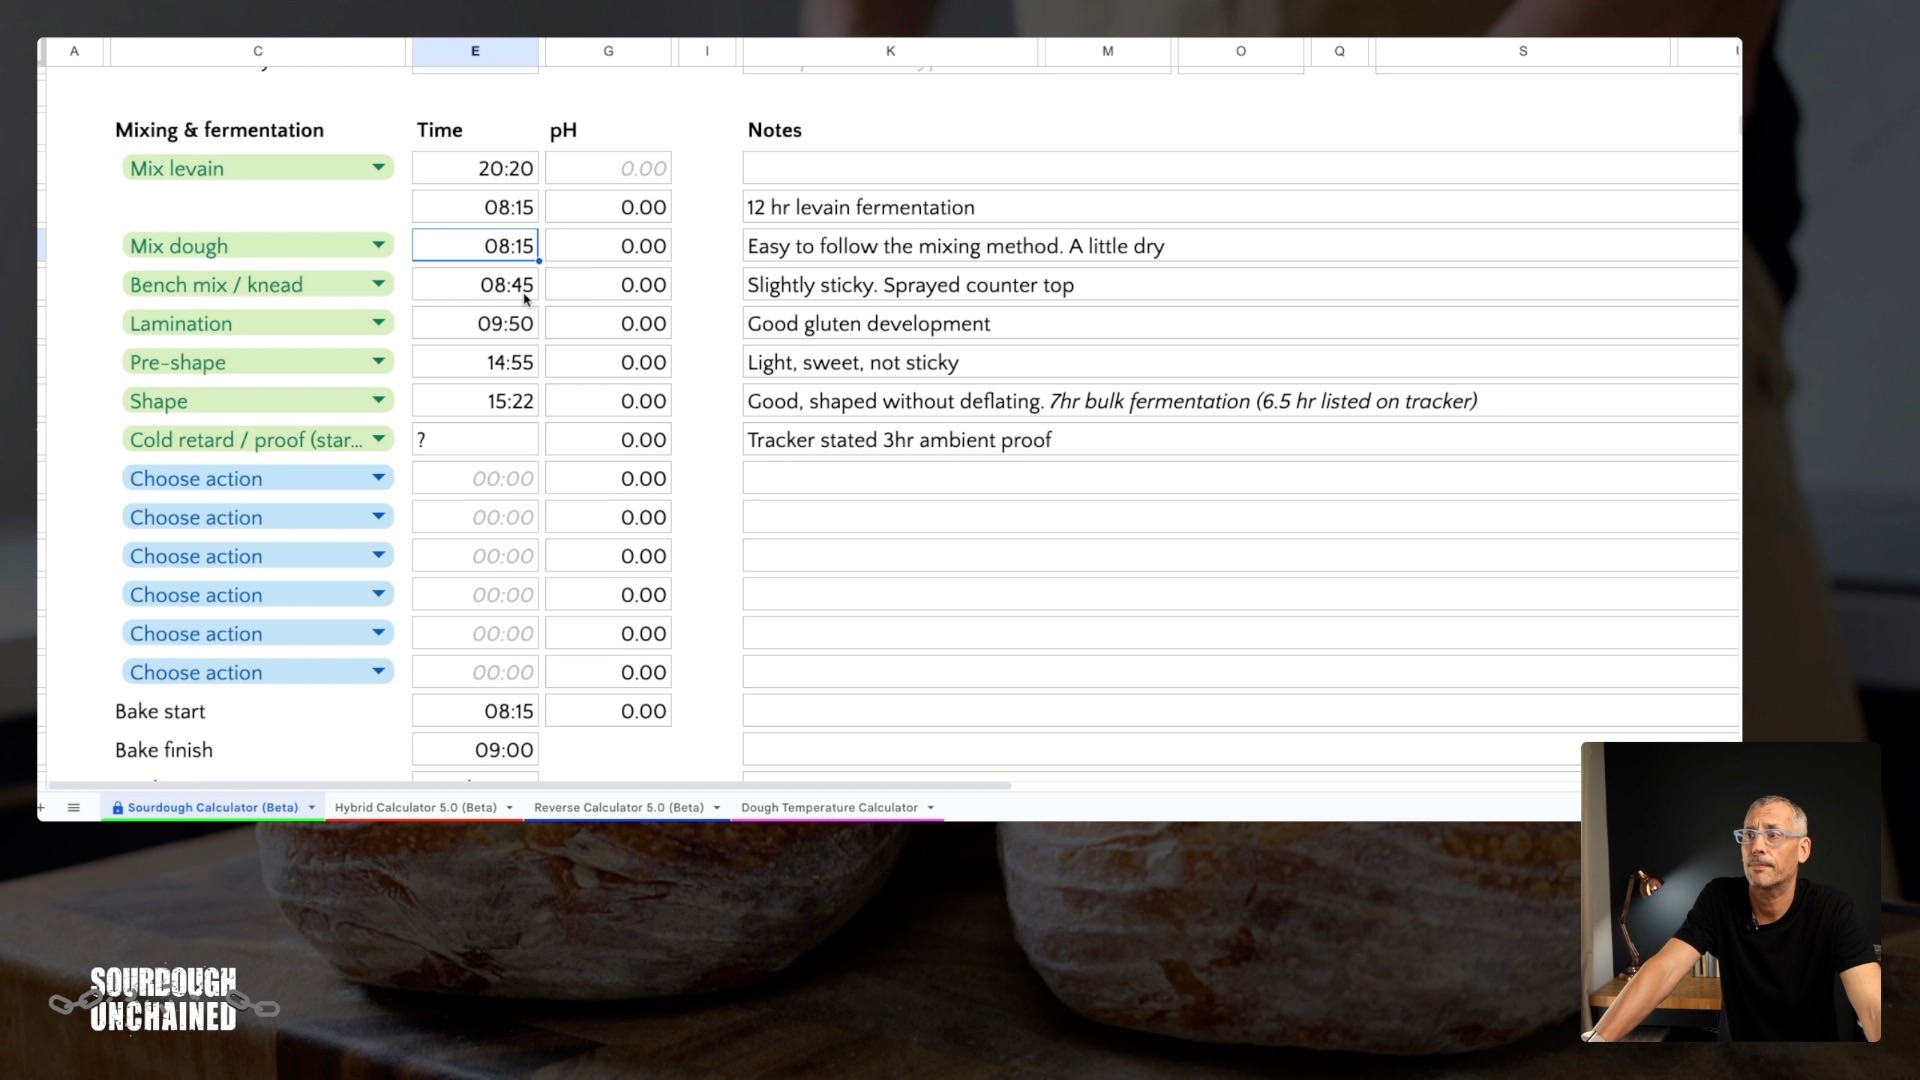Select column E header
Viewport: 1920px width, 1080px height.
click(475, 51)
